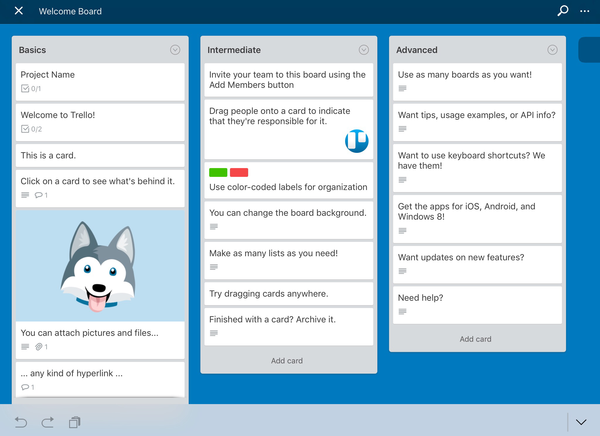Viewport: 600px width, 436px height.
Task: Open the 'Try dragging cards anywhere.' card
Action: (289, 294)
